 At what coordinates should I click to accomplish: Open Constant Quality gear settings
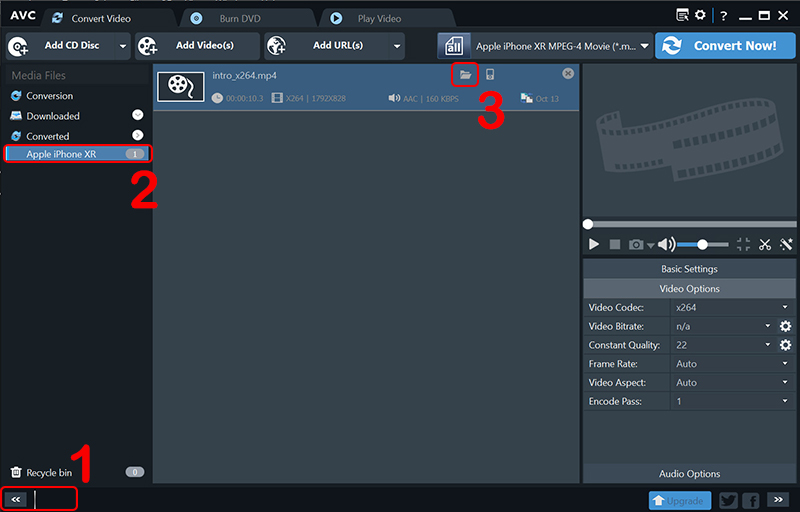click(x=786, y=345)
